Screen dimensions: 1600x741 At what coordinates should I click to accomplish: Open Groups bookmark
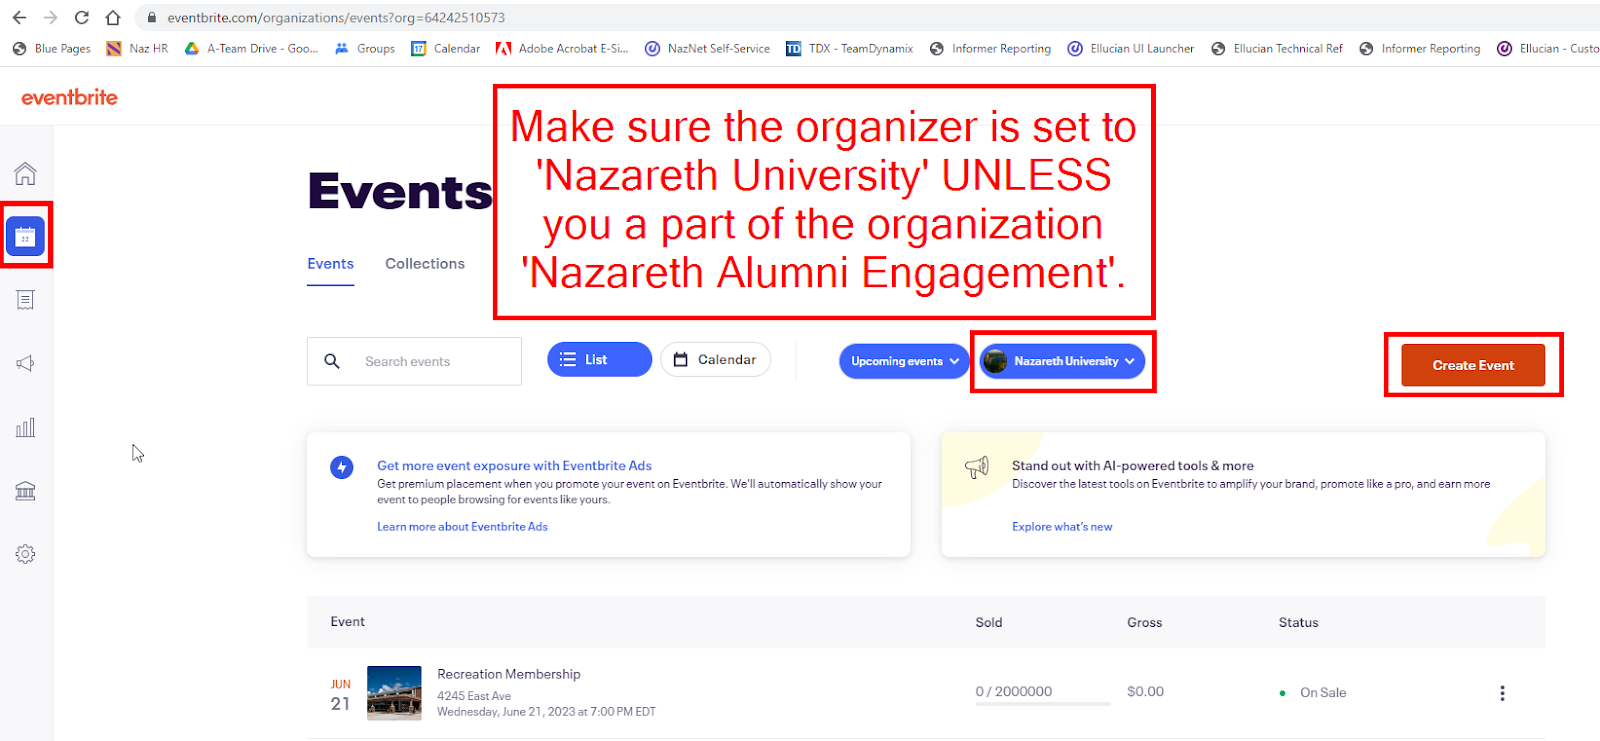click(x=365, y=48)
